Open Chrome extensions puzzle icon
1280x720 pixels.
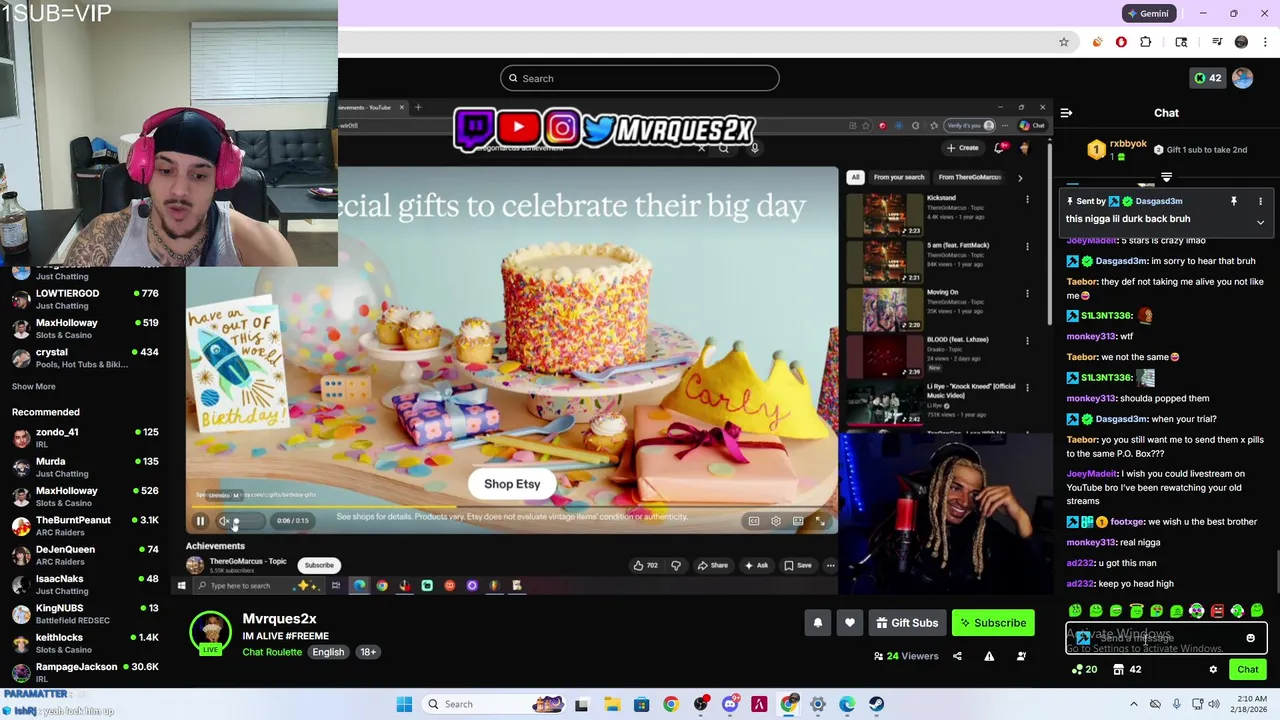click(1146, 42)
